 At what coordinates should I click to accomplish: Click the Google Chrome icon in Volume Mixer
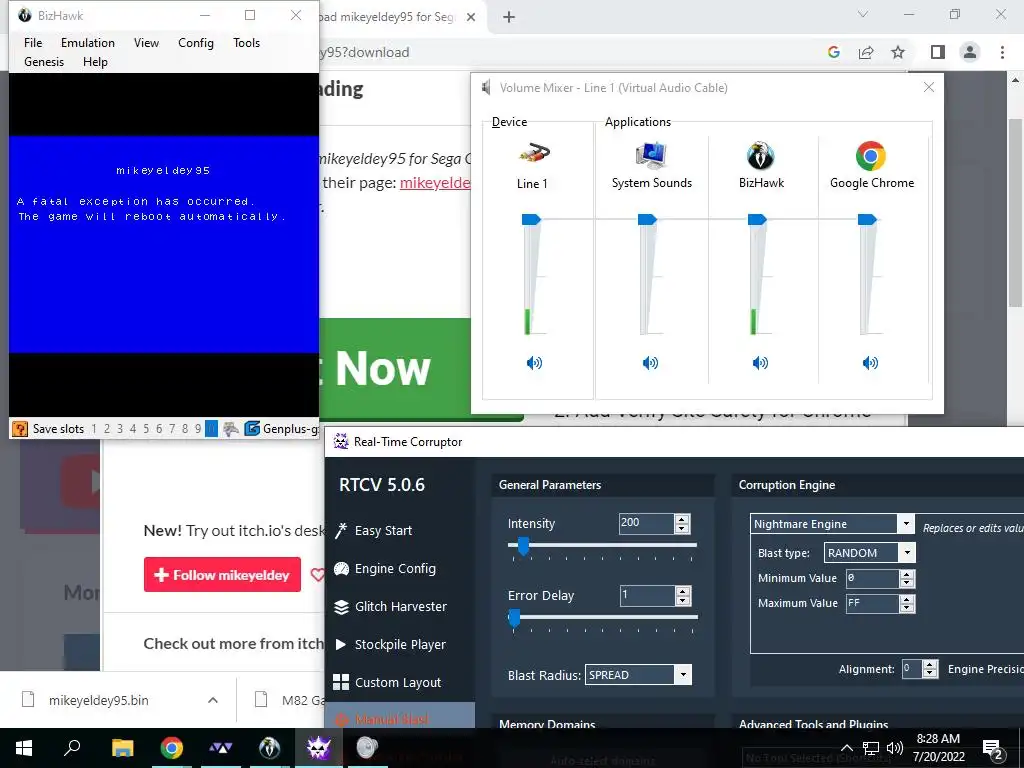click(871, 155)
